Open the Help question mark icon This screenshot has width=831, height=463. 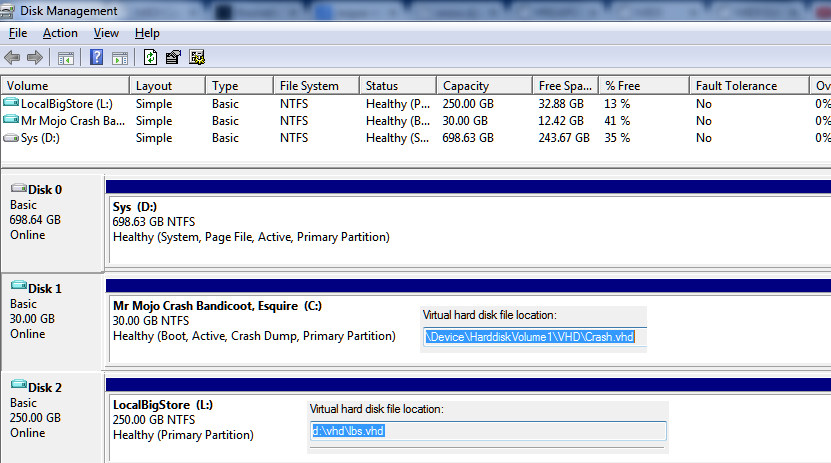pos(96,57)
